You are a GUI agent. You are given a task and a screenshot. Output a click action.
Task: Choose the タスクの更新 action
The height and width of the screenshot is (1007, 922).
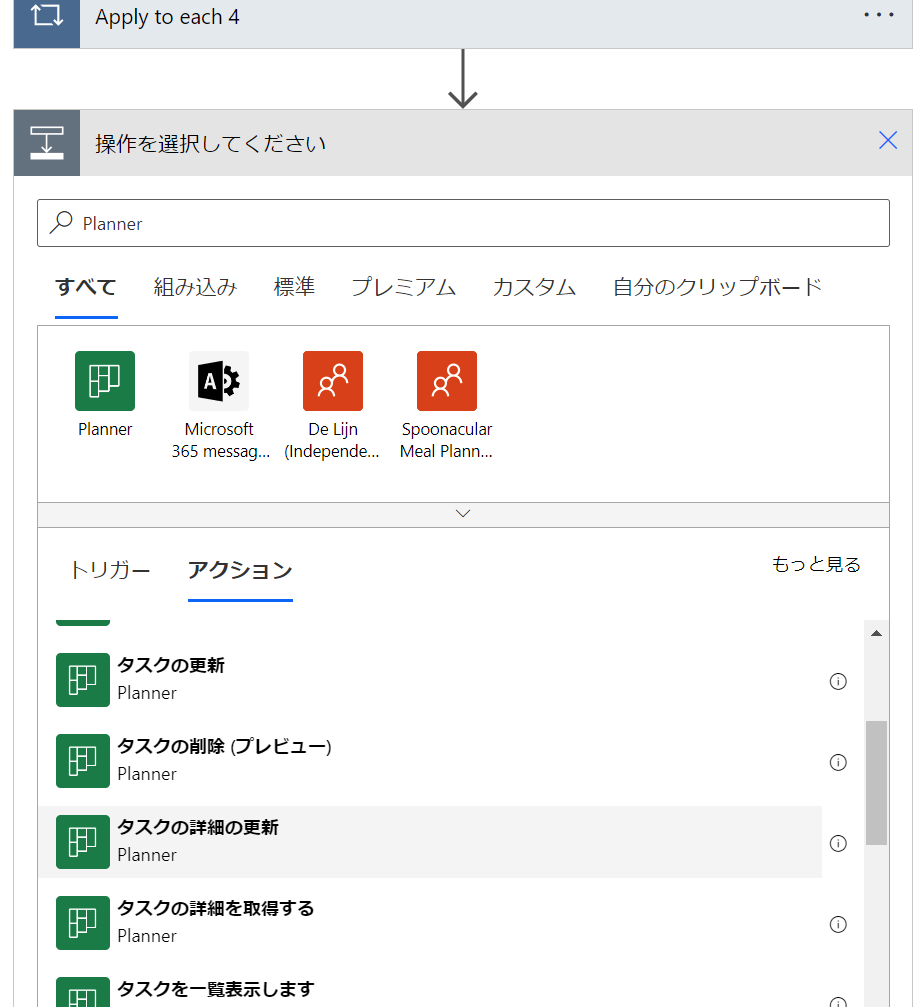[430, 680]
